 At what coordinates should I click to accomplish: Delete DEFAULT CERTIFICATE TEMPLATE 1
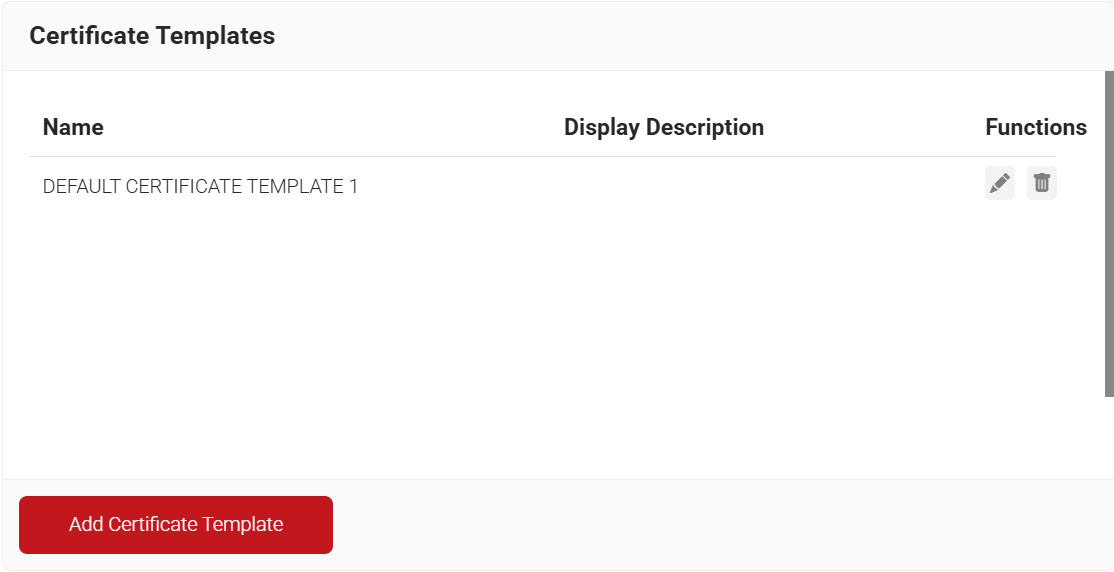point(1041,183)
